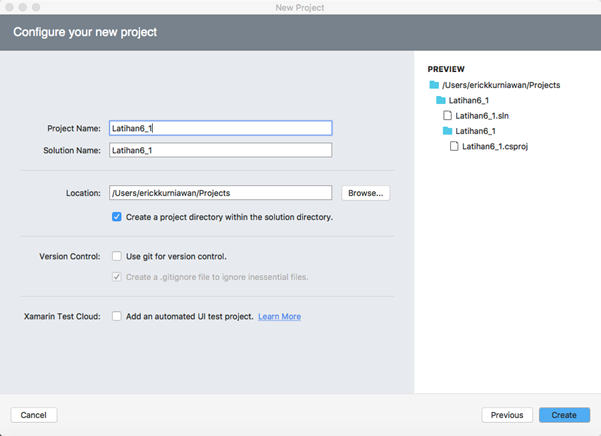Click the nested Latihan6_1 project folder icon
The width and height of the screenshot is (601, 436).
(448, 131)
